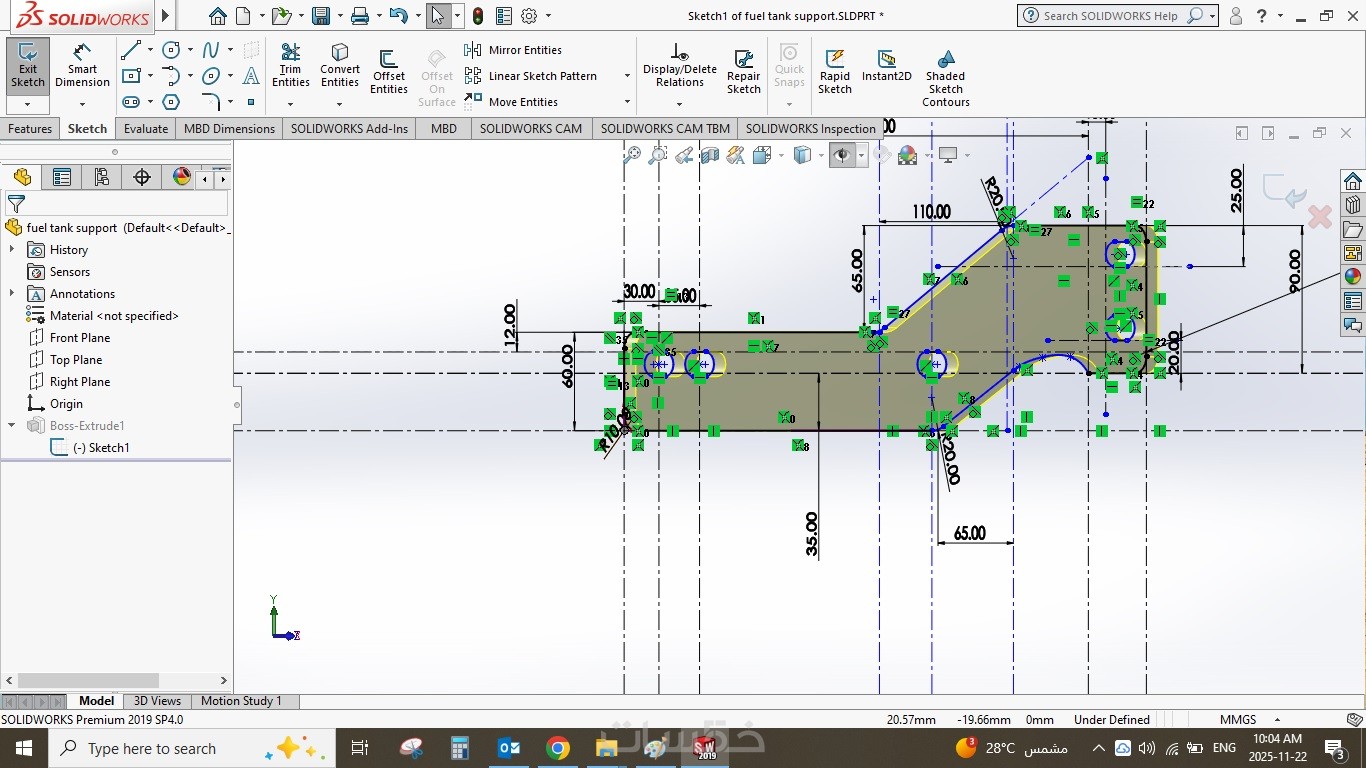Click the Search SOLIDWORKS Help field

(1110, 16)
